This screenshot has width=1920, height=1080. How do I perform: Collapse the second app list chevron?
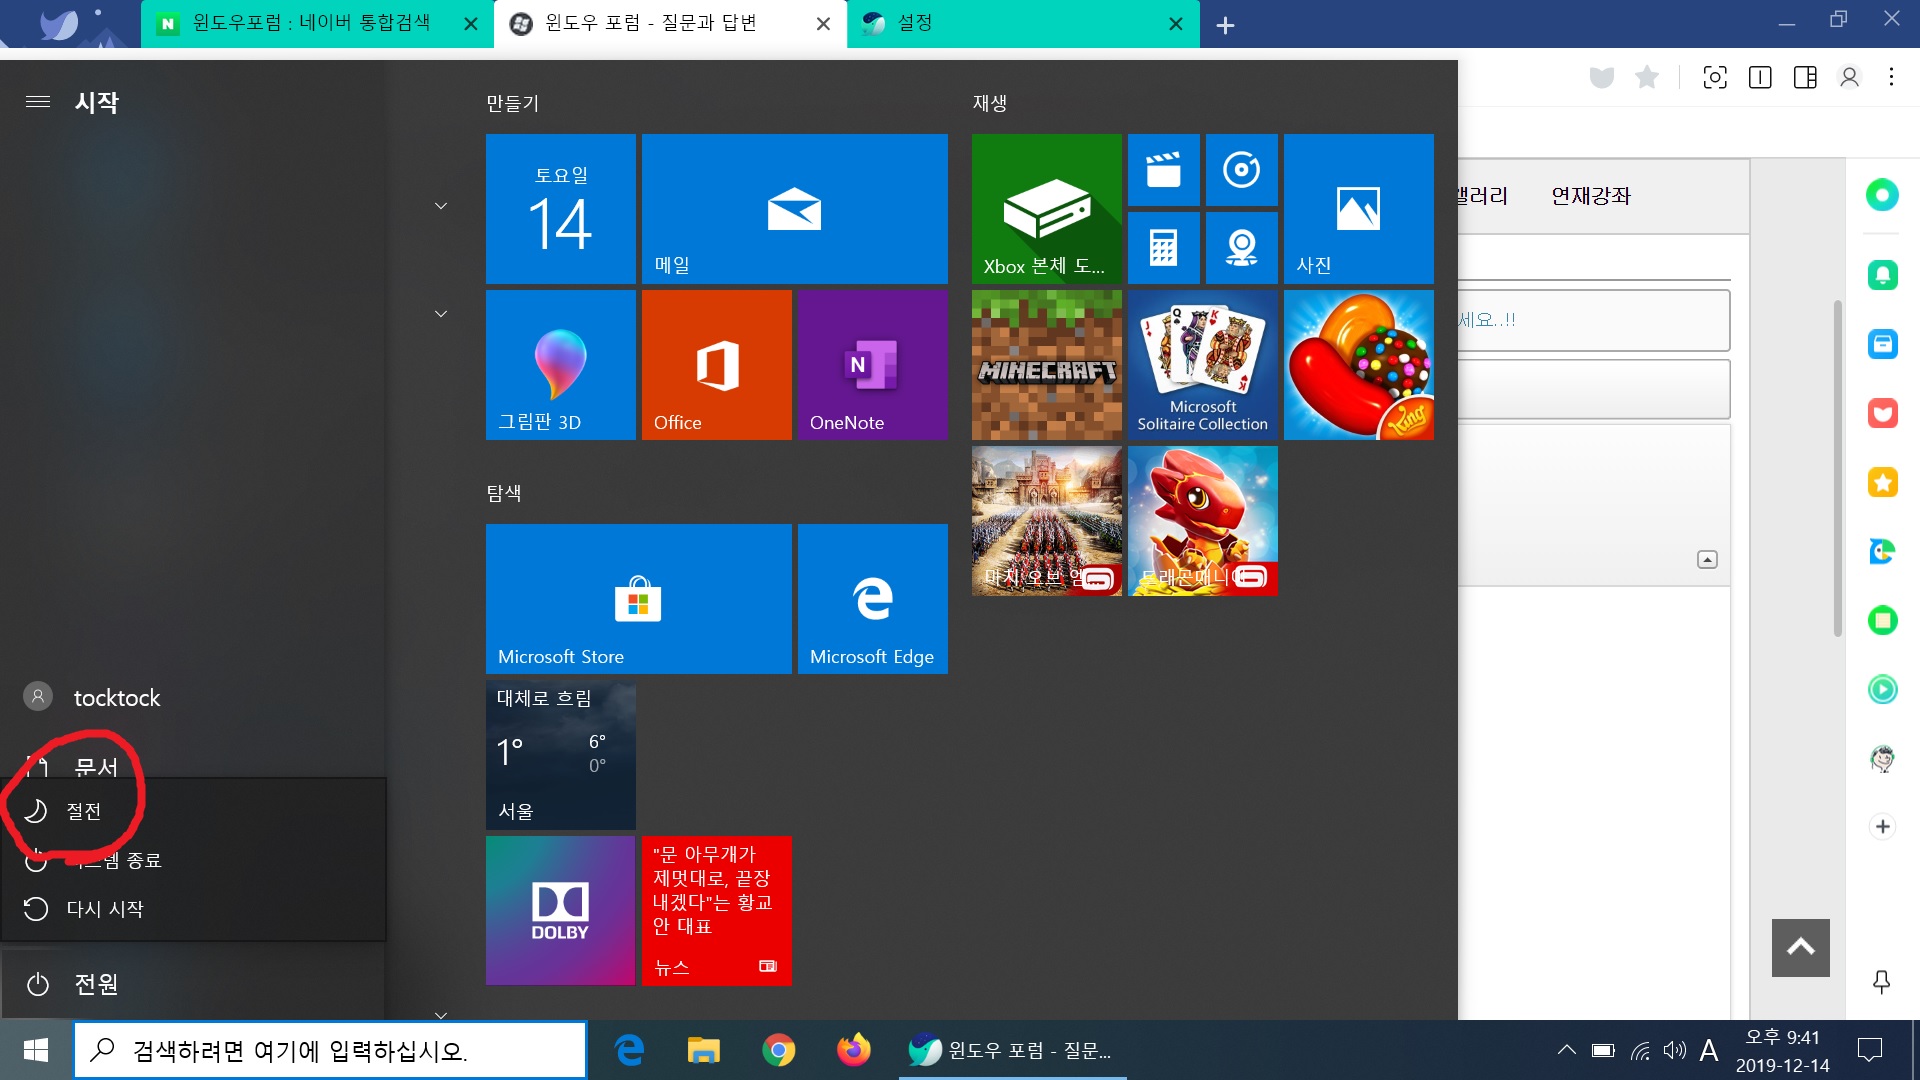click(x=440, y=314)
